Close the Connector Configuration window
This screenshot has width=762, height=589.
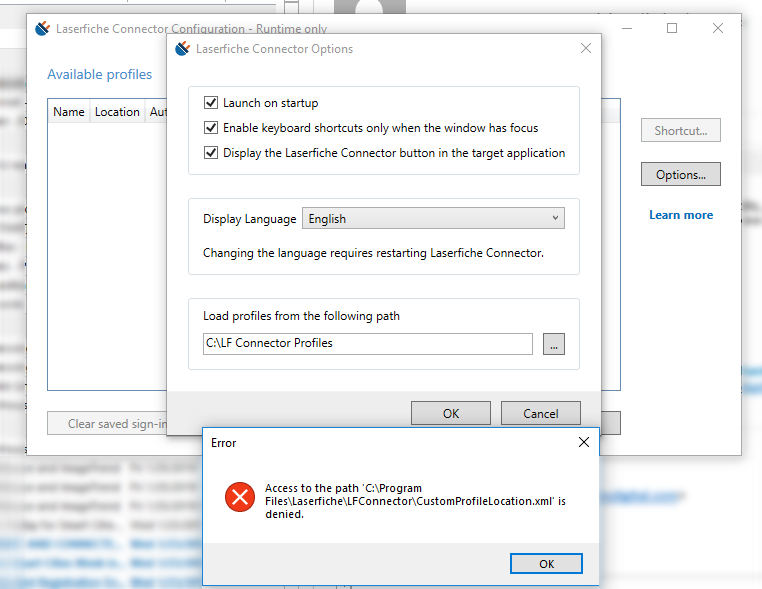718,28
